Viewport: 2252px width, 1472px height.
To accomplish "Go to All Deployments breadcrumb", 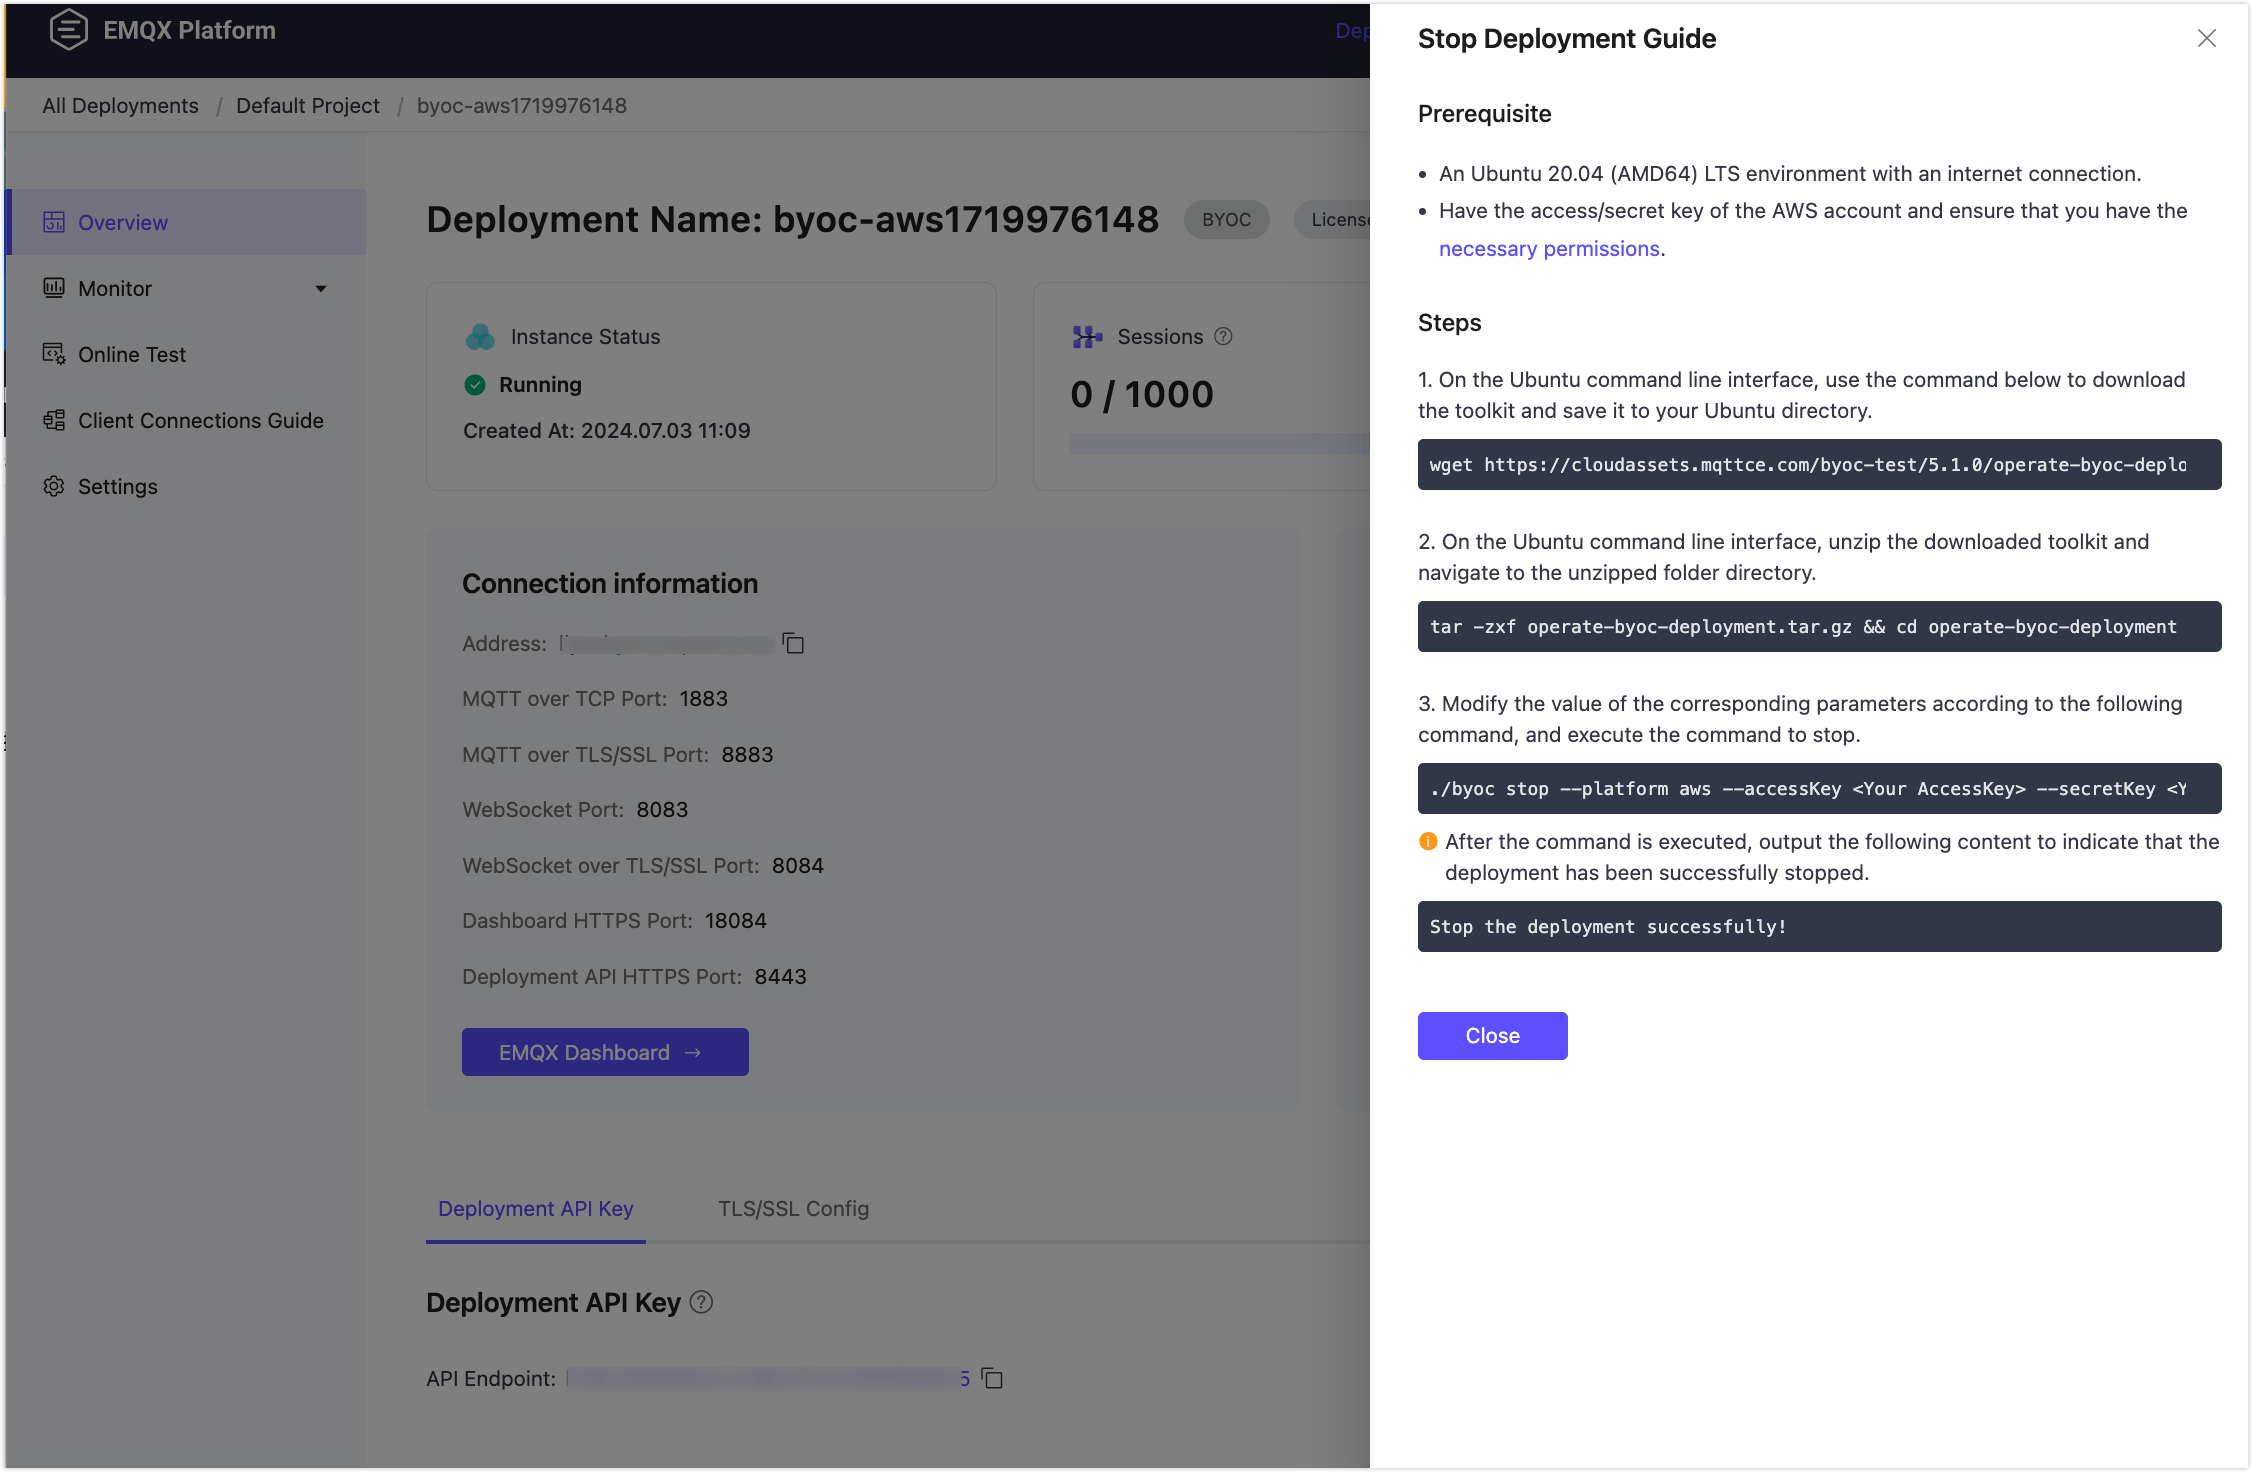I will coord(120,106).
